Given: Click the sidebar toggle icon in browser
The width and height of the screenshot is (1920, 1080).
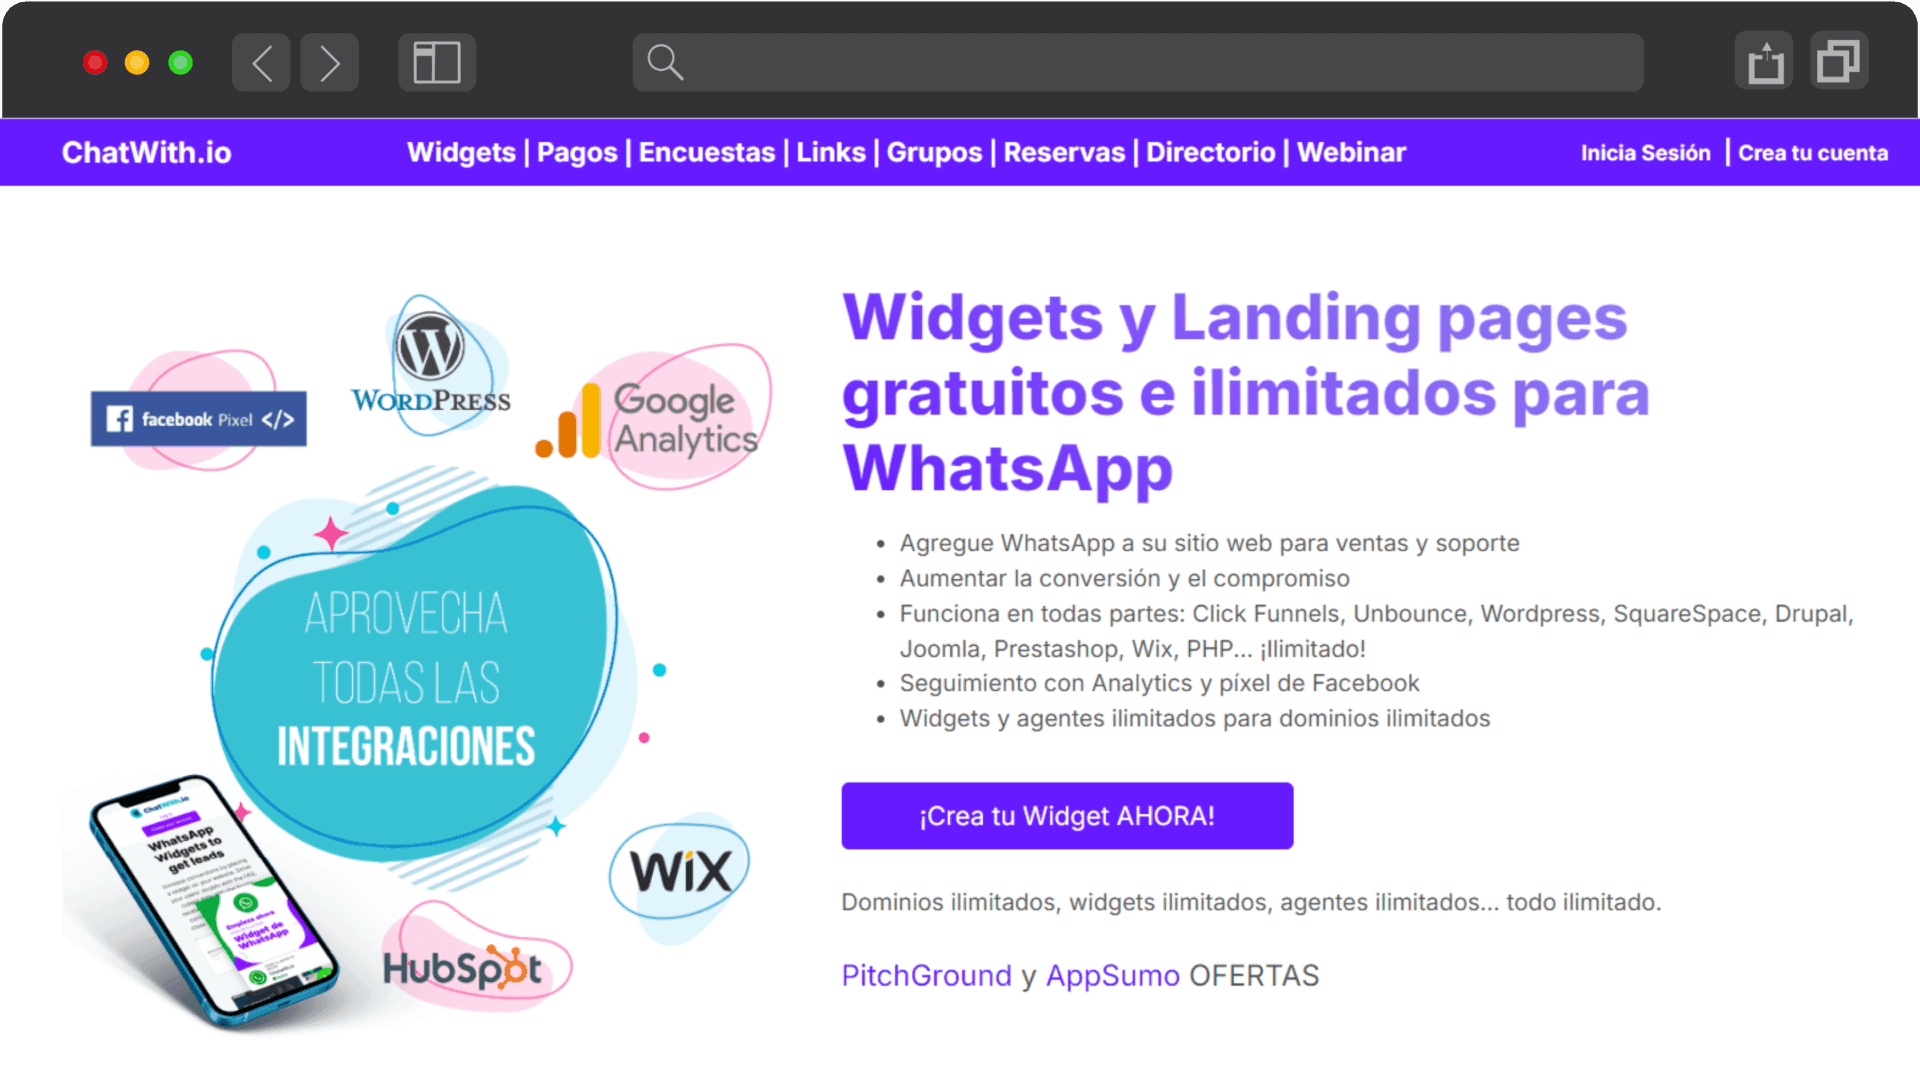Looking at the screenshot, I should [435, 62].
